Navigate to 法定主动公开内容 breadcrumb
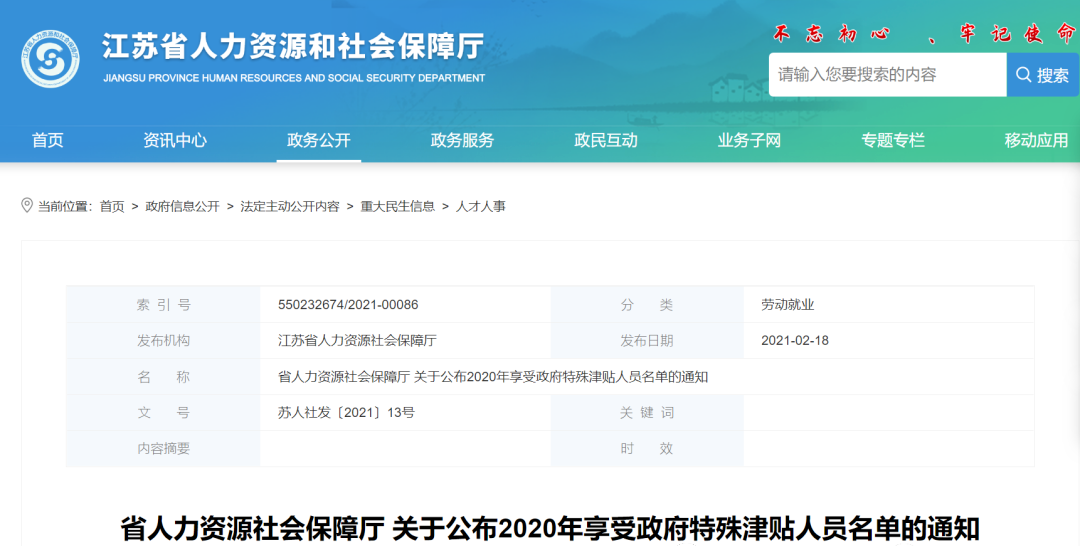 (x=290, y=206)
